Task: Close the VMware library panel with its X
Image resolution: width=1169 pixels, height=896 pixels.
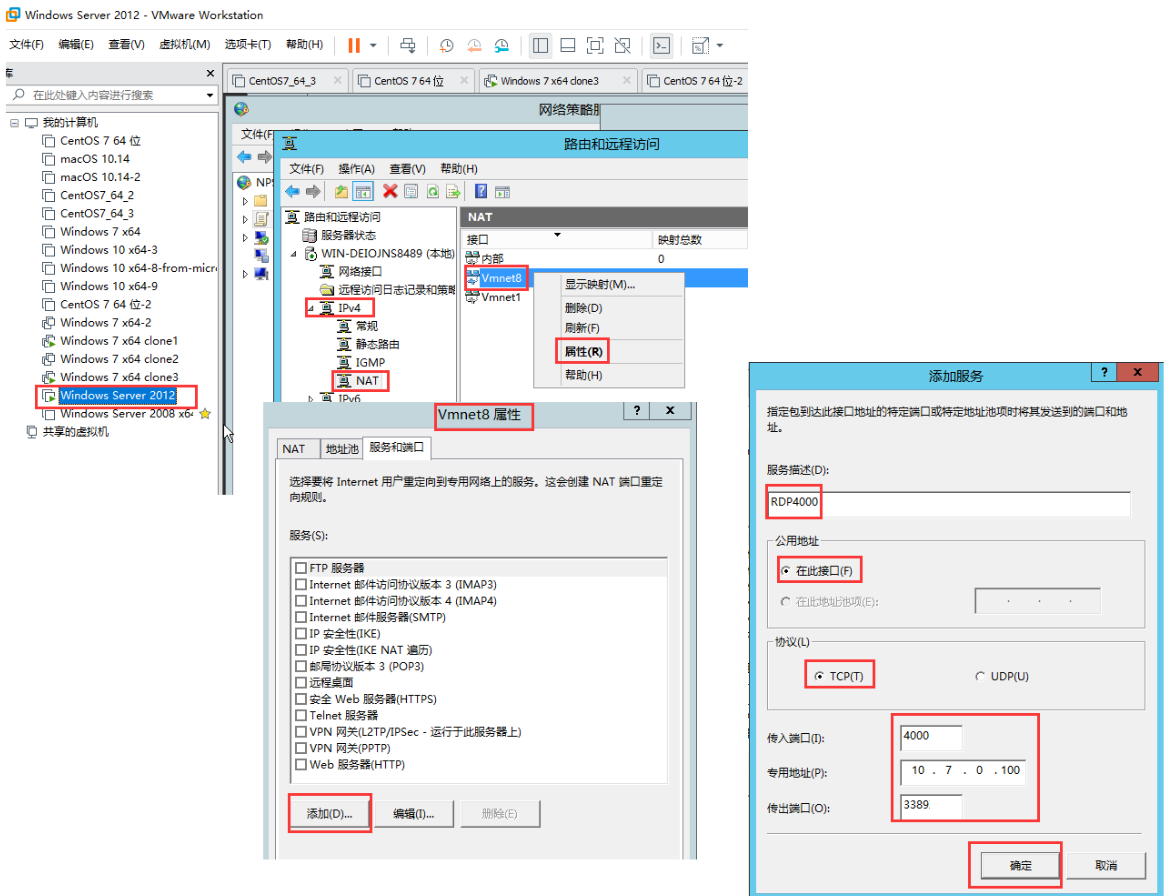Action: [x=210, y=73]
